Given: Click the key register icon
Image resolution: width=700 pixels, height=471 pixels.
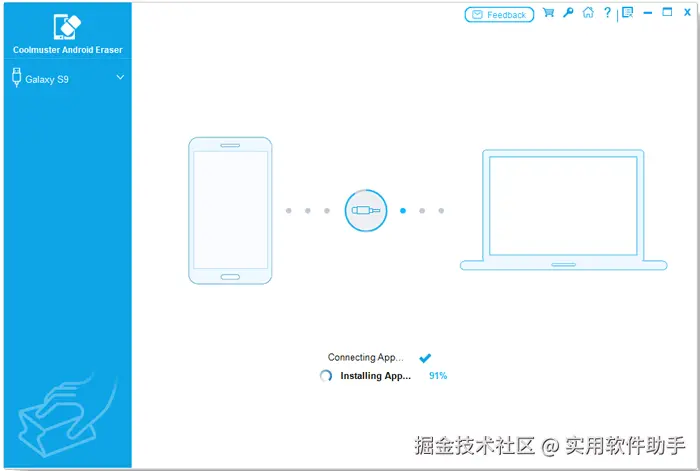Looking at the screenshot, I should point(568,13).
